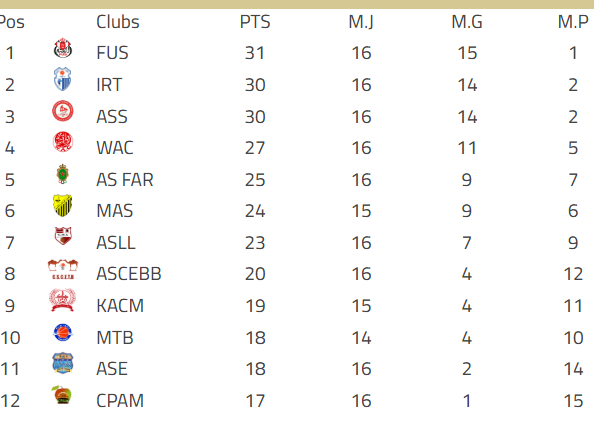Click the MTB basketball logo

coord(63,332)
